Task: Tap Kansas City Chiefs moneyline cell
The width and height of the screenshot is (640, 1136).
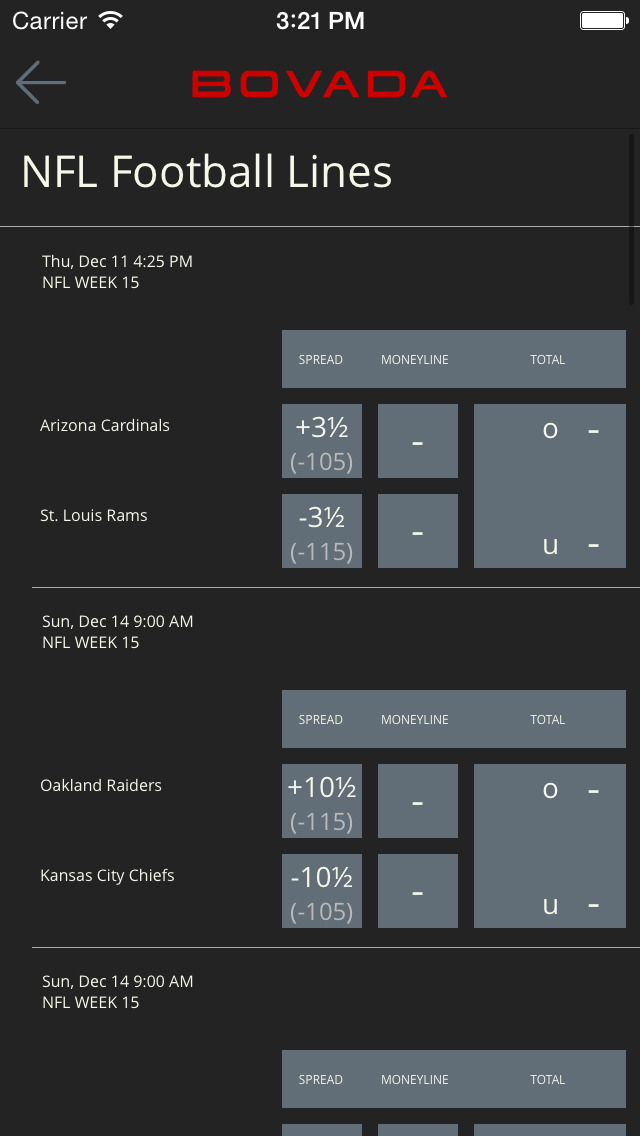Action: (418, 891)
